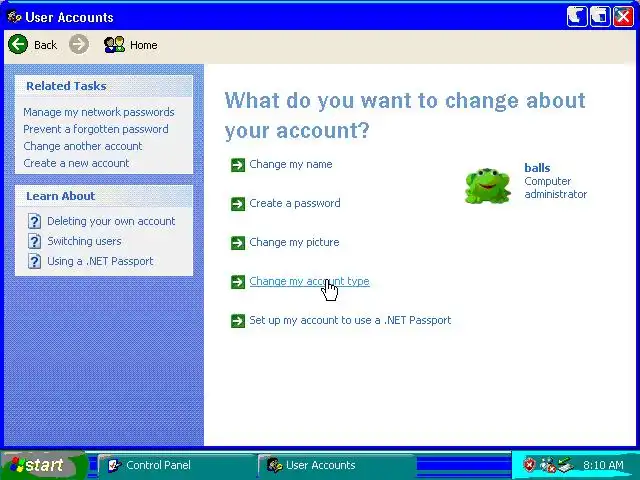Open Prevent a forgotten password
This screenshot has width=640, height=480.
tap(96, 129)
